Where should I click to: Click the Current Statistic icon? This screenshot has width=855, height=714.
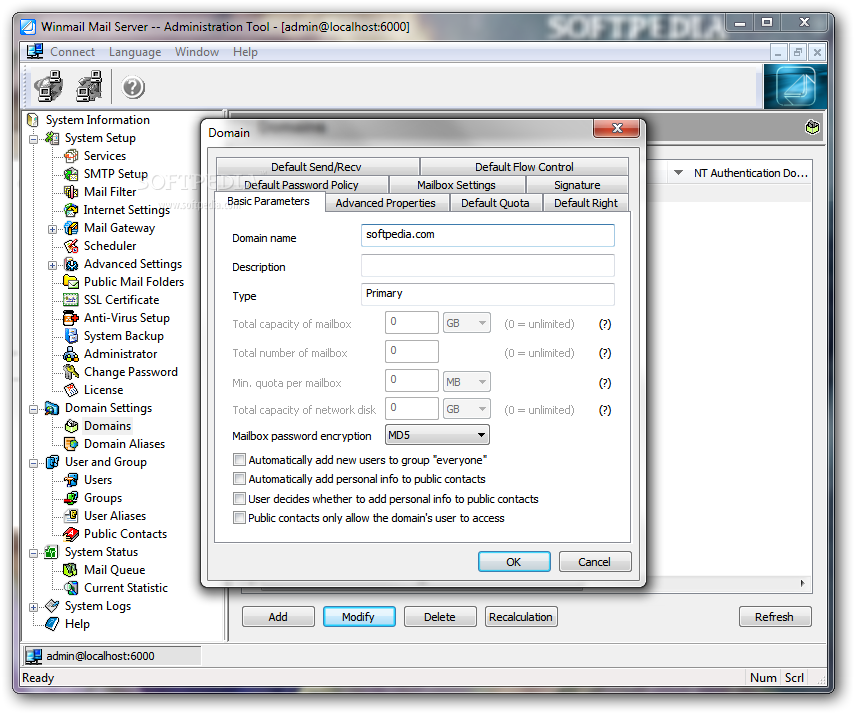coord(71,588)
